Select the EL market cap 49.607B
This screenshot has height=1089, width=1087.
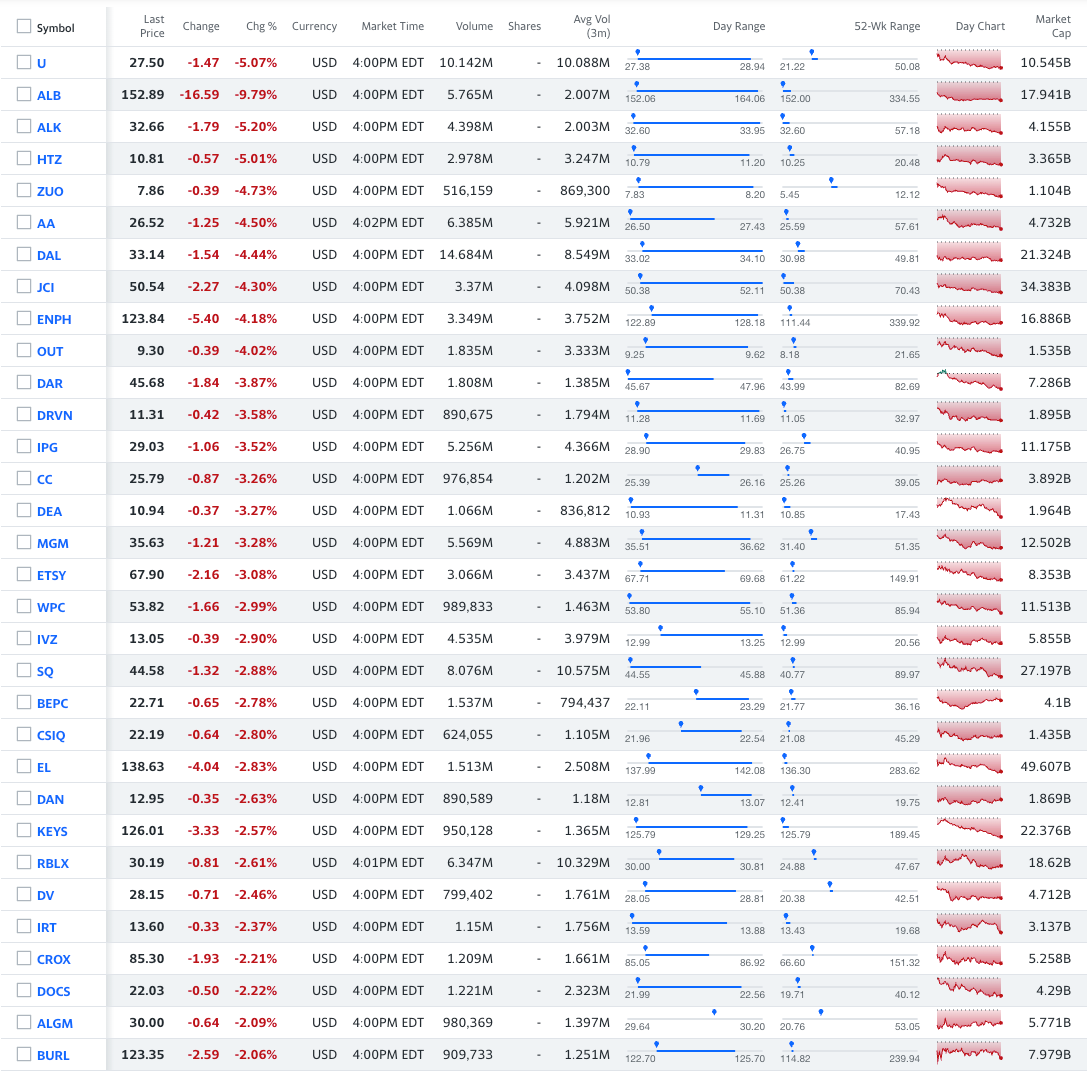1045,767
